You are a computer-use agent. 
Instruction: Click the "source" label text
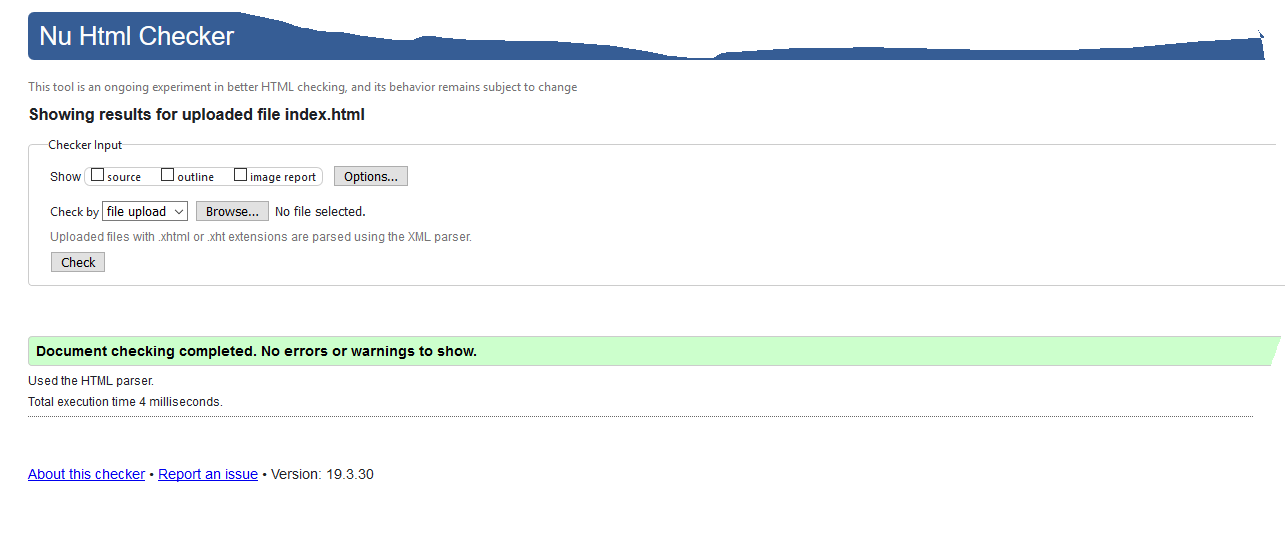tap(124, 177)
